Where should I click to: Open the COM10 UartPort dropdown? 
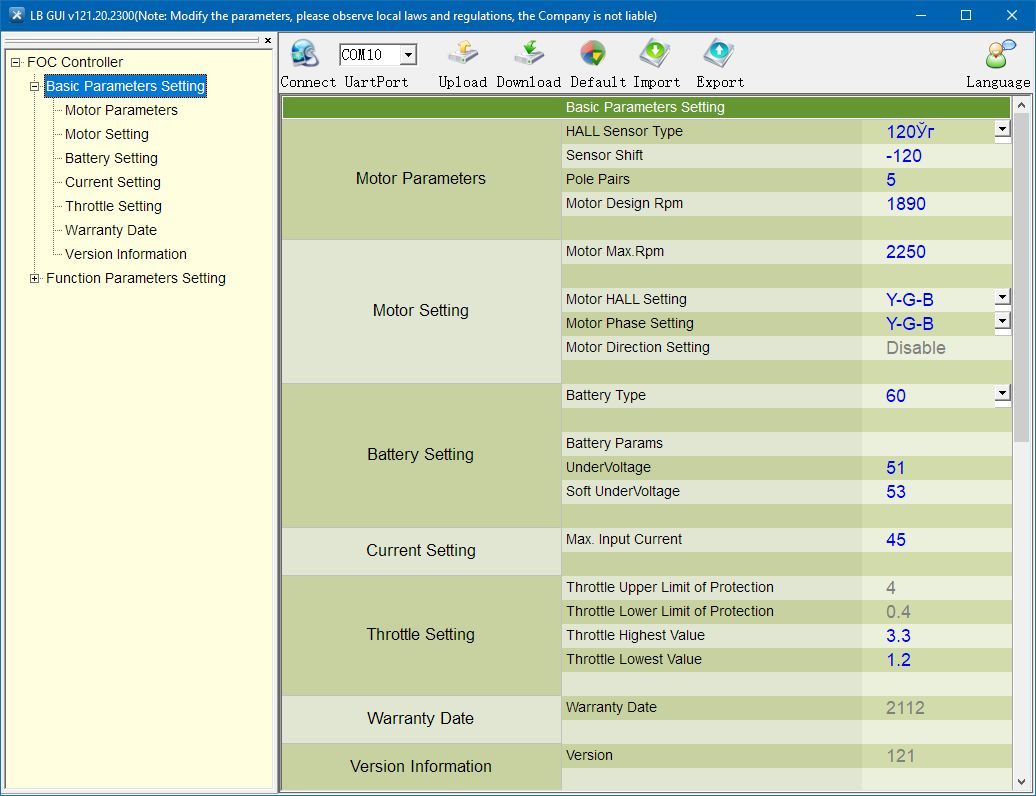click(x=408, y=55)
